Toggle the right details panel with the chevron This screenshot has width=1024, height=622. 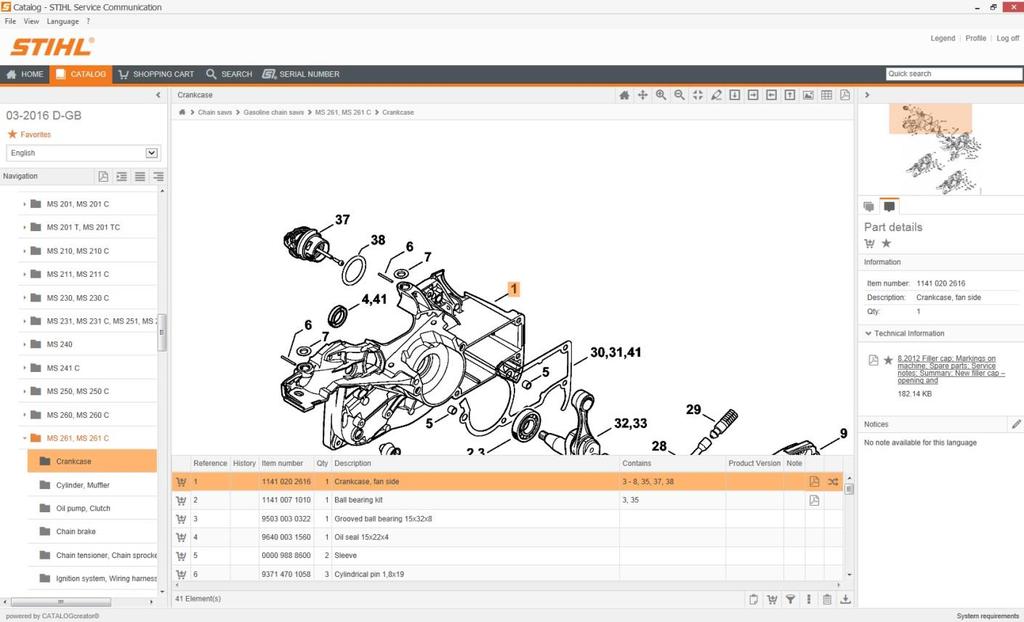(x=867, y=95)
